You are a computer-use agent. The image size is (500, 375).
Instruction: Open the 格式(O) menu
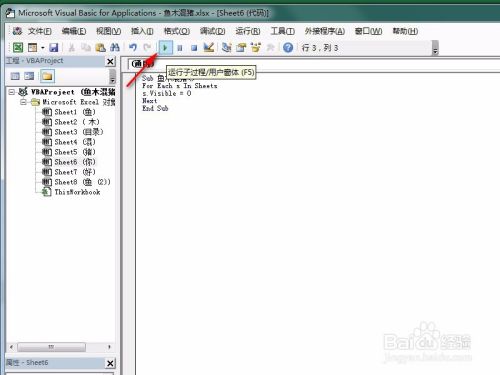[177, 31]
